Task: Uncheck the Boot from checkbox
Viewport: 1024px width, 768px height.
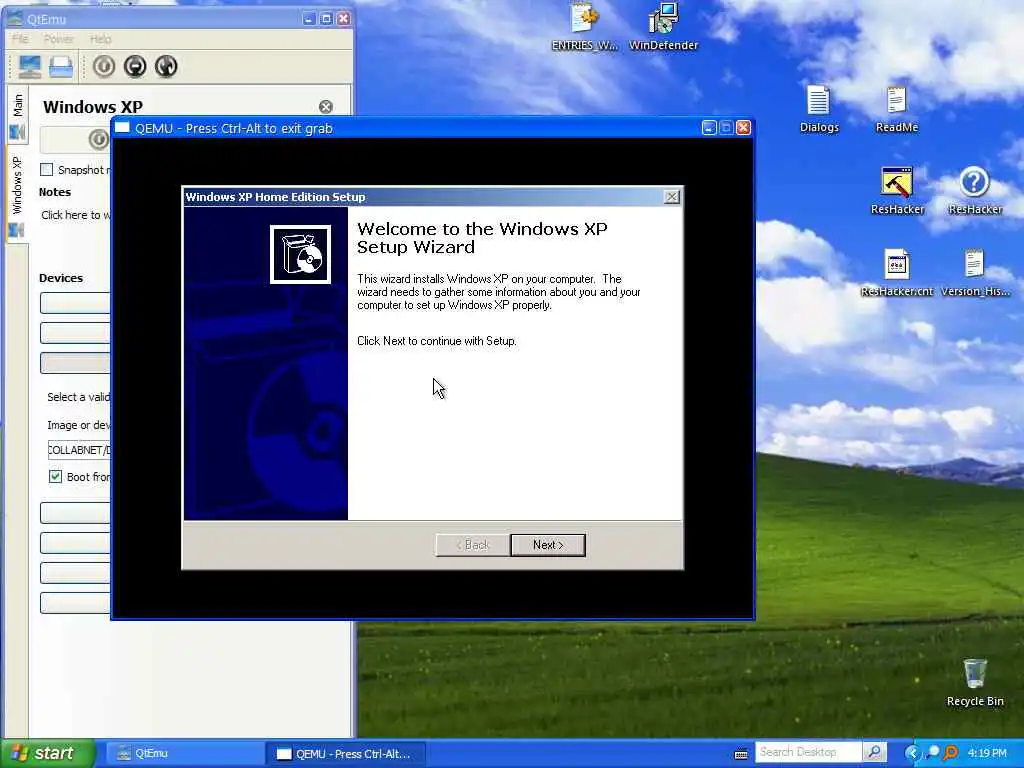Action: [56, 477]
